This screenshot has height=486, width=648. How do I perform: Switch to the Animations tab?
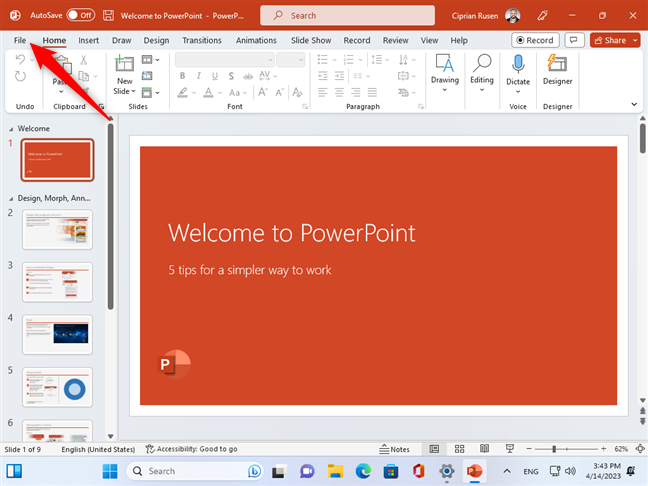tap(256, 40)
